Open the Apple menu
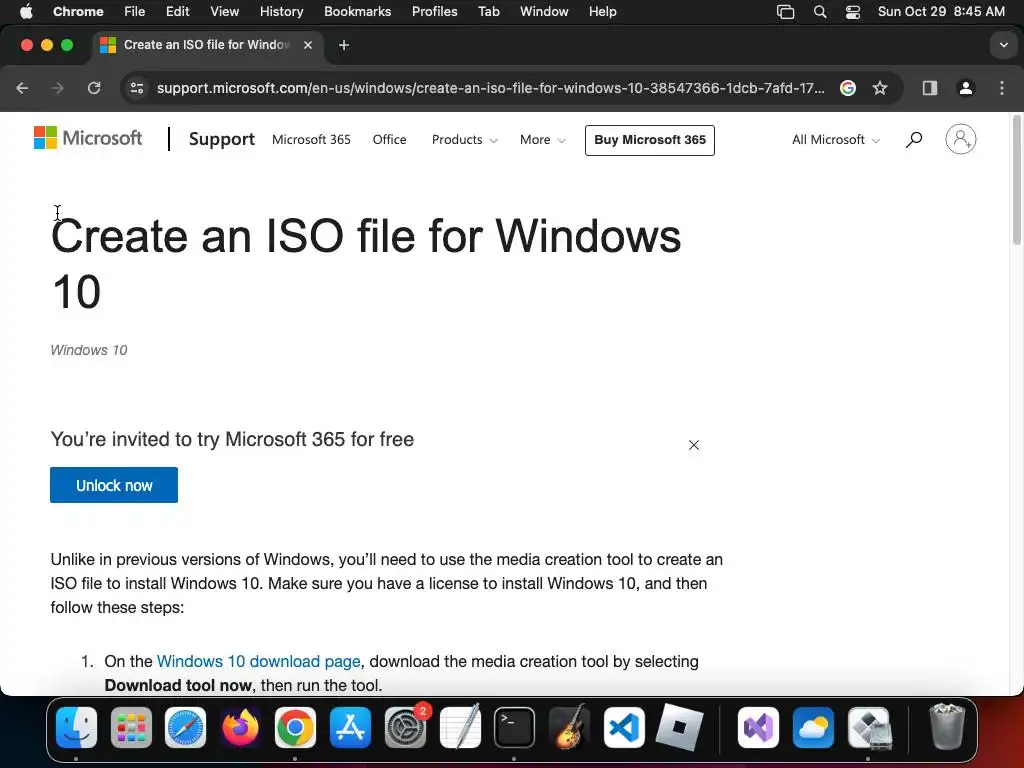 pyautogui.click(x=26, y=12)
